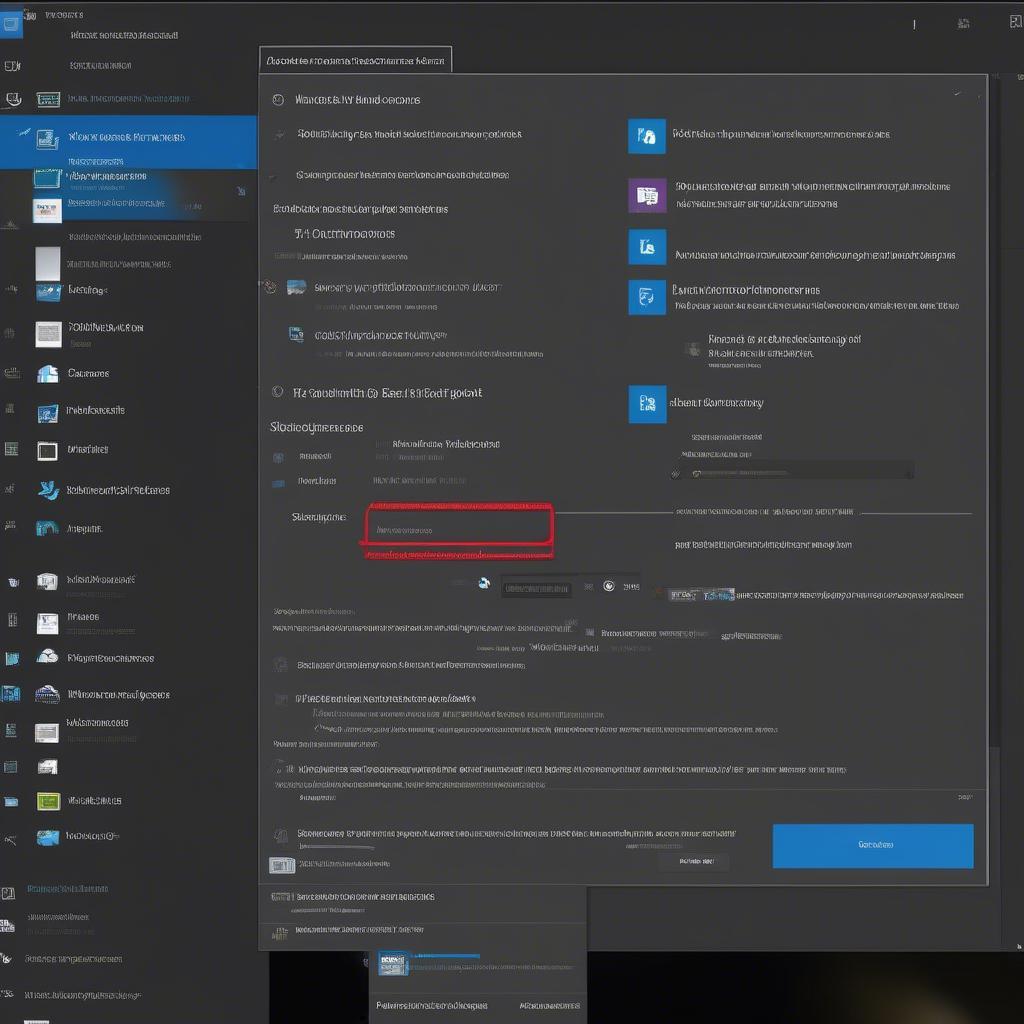Click the blue thumbnail in the strip under the dialog
This screenshot has width=1024, height=1024.
pos(393,963)
